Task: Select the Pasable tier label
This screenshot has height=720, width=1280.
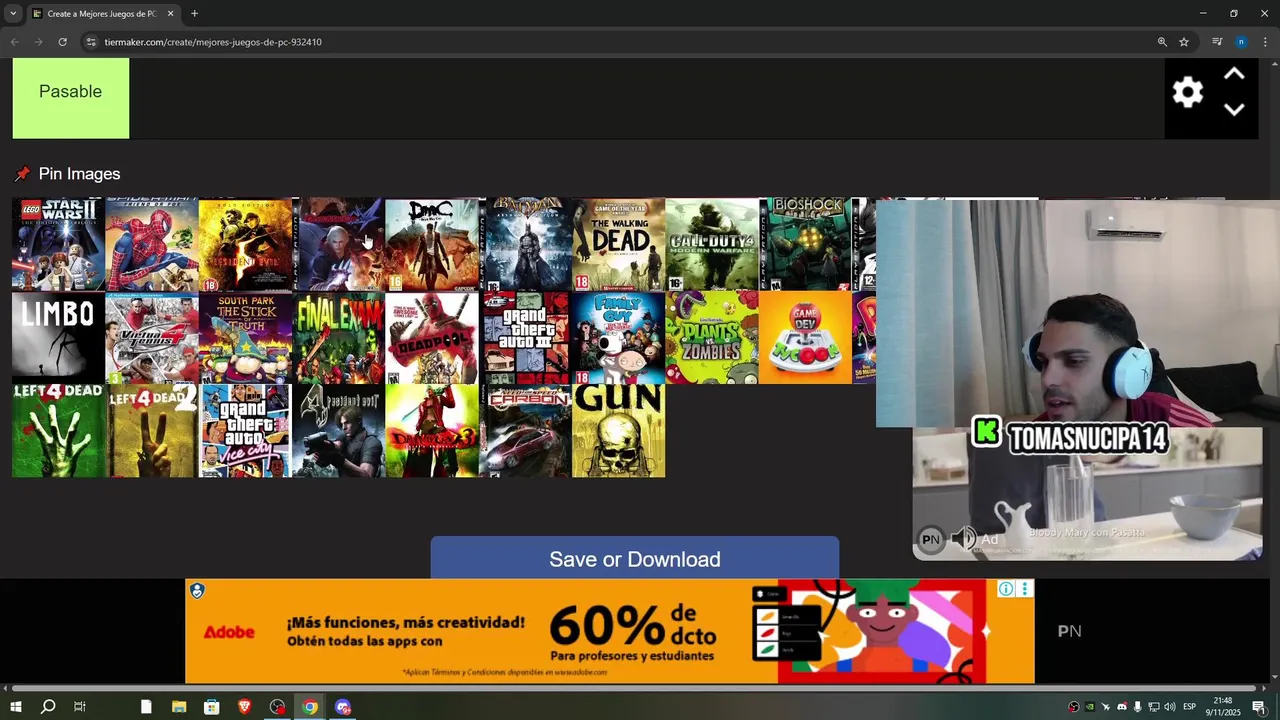Action: [70, 98]
